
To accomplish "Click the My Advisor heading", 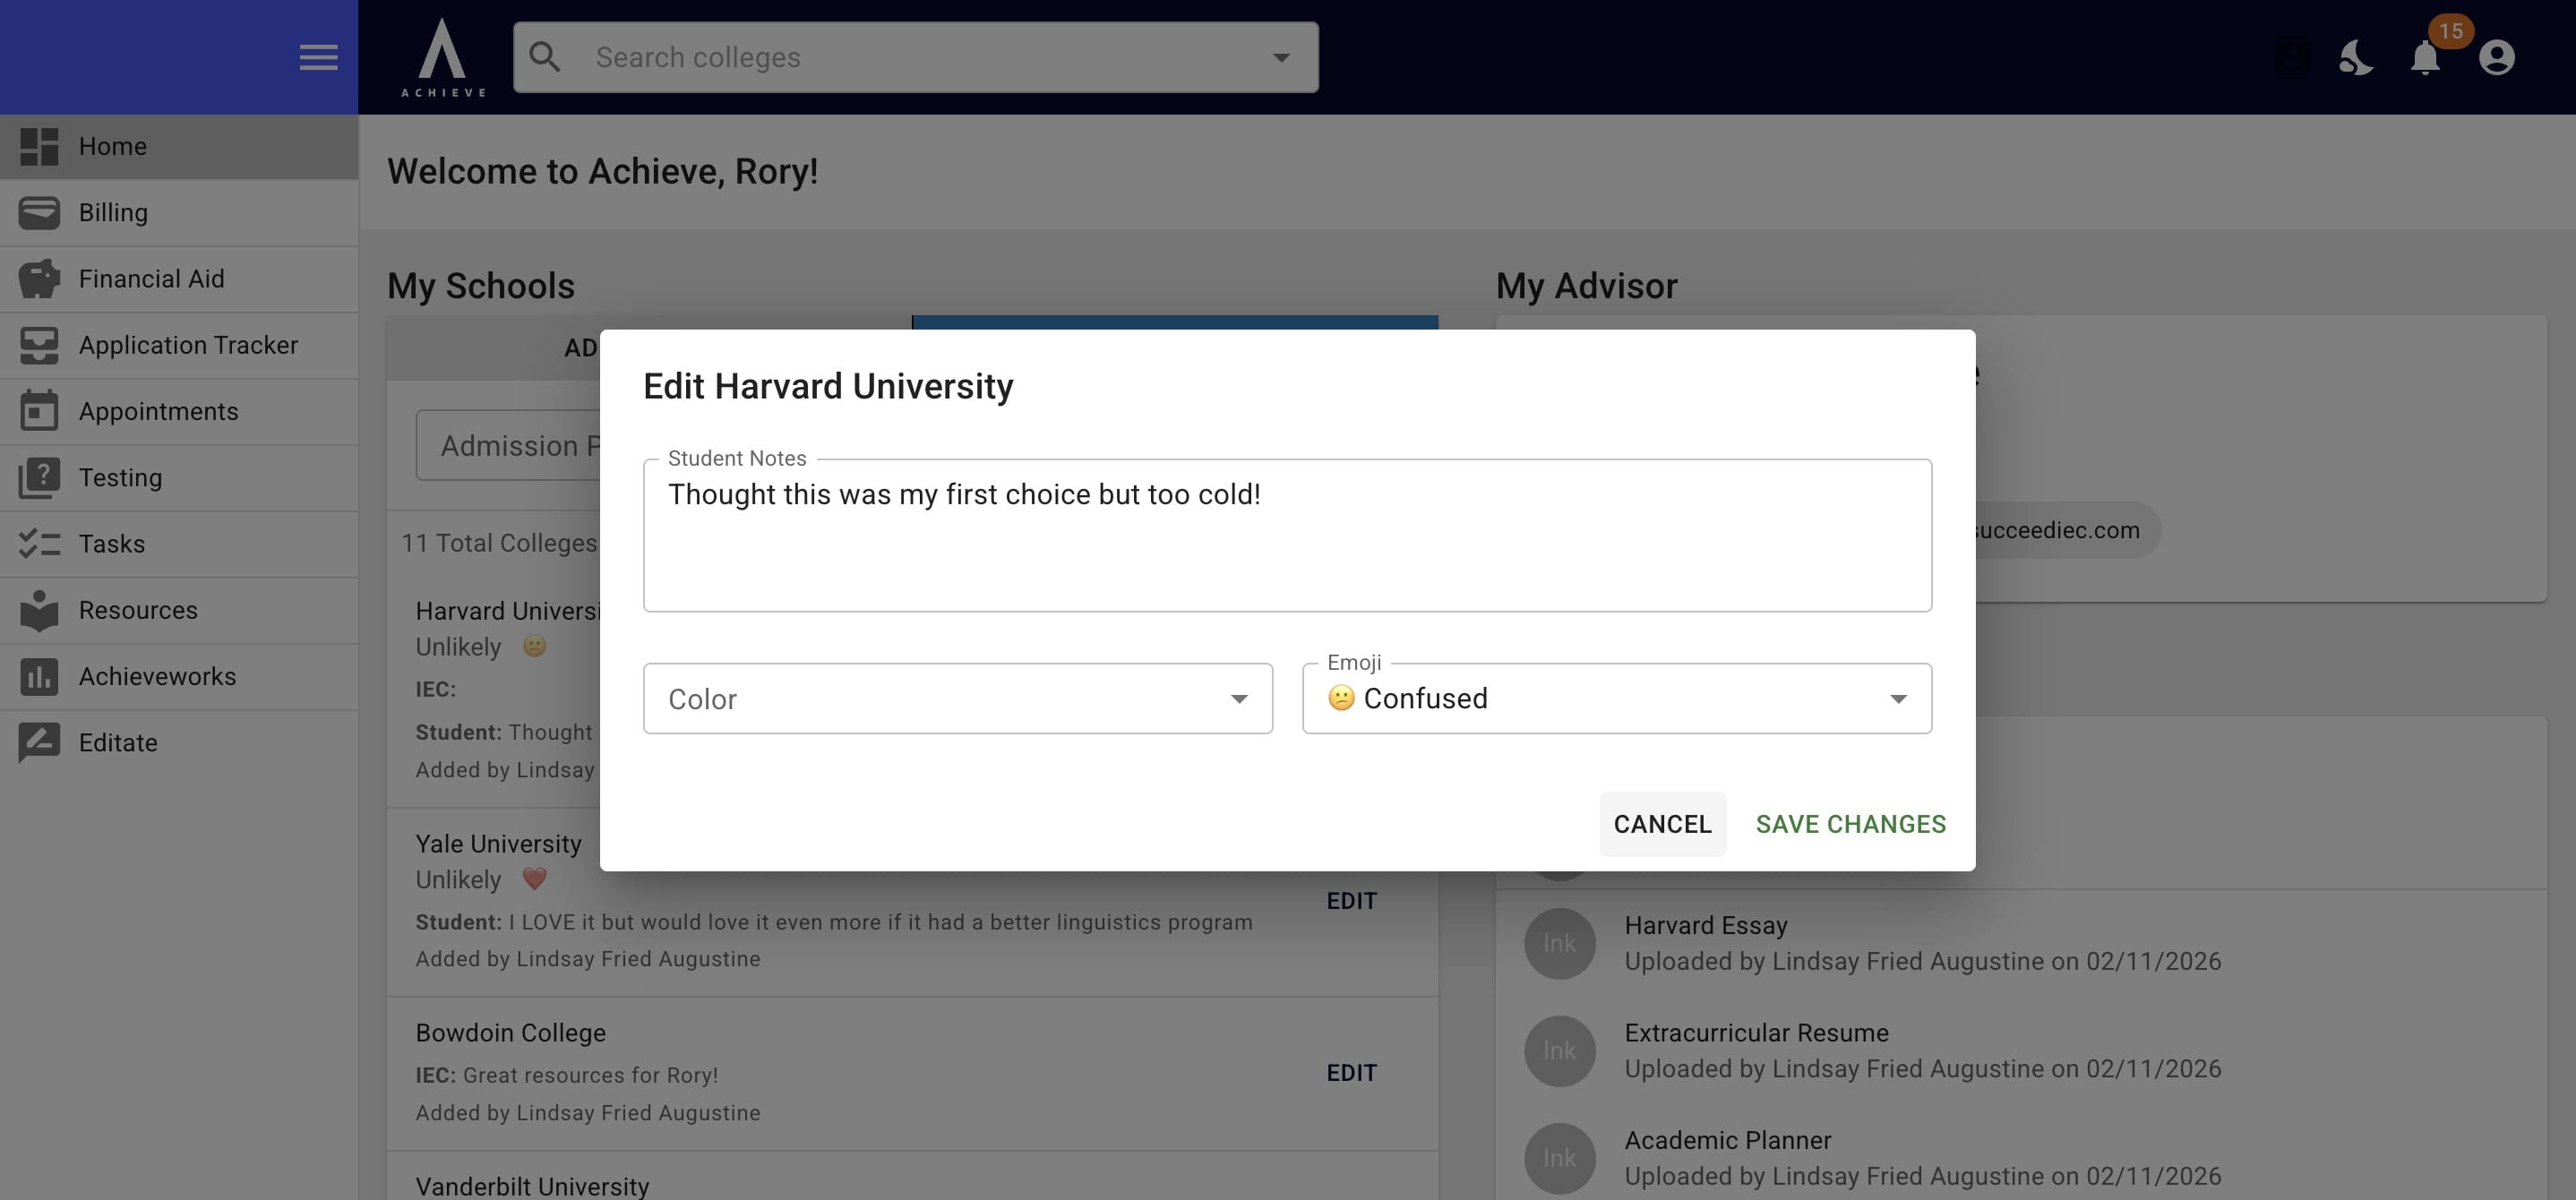I will click(x=1586, y=286).
